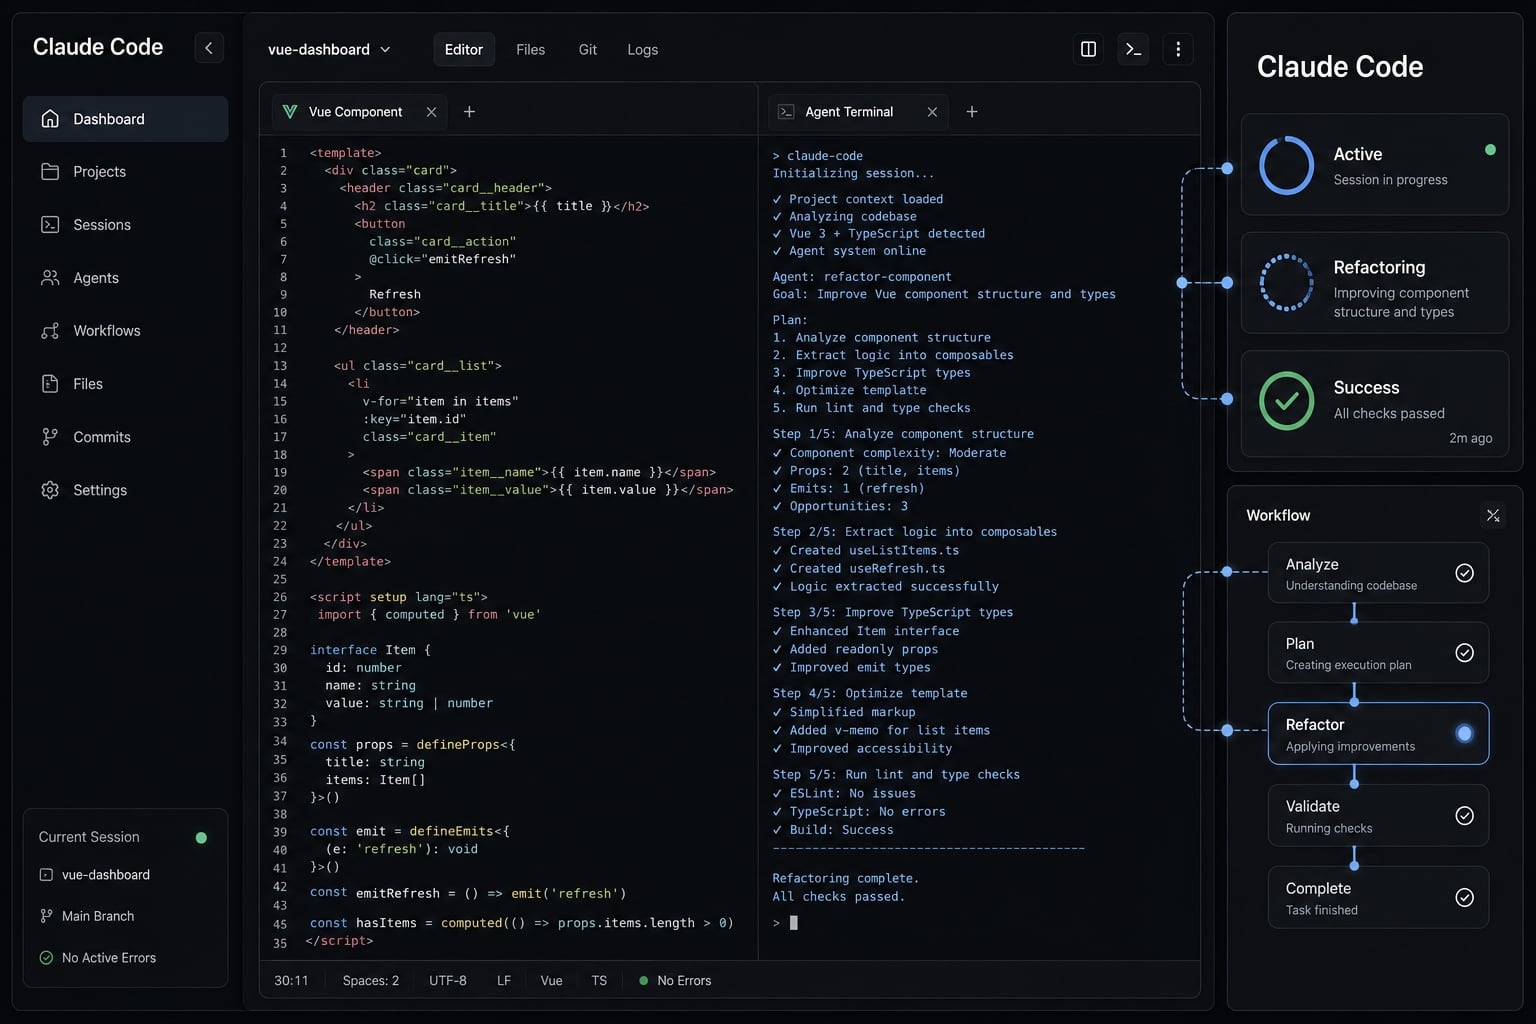The height and width of the screenshot is (1024, 1536).
Task: Click the Commits branch icon
Action: pos(50,437)
